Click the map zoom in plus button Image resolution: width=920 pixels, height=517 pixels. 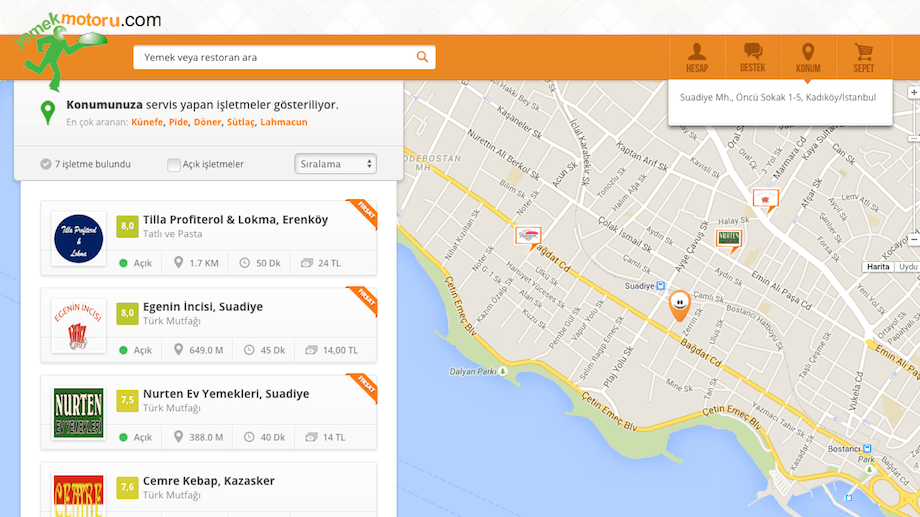click(x=914, y=93)
